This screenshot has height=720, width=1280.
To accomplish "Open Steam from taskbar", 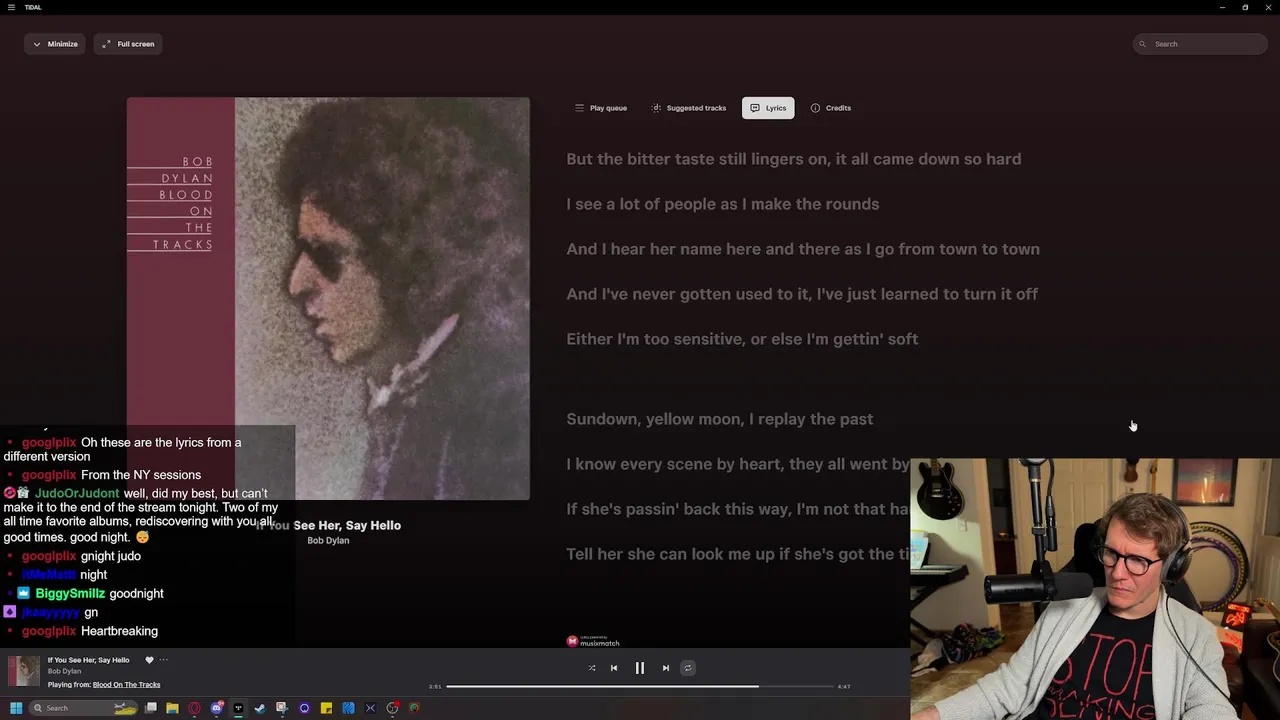I will (260, 708).
